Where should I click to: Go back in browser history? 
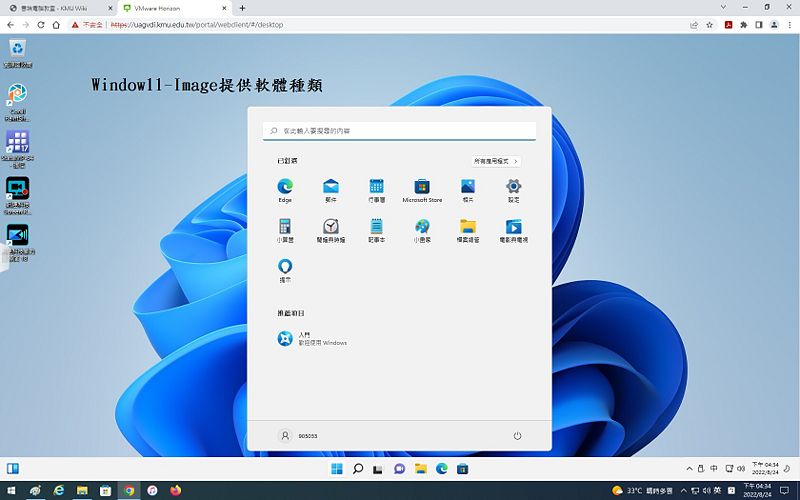point(10,24)
